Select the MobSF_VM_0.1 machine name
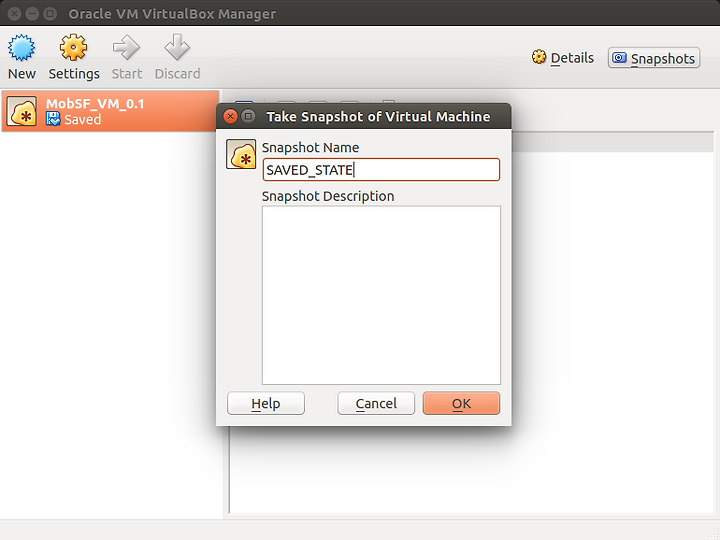This screenshot has width=720, height=540. [95, 104]
